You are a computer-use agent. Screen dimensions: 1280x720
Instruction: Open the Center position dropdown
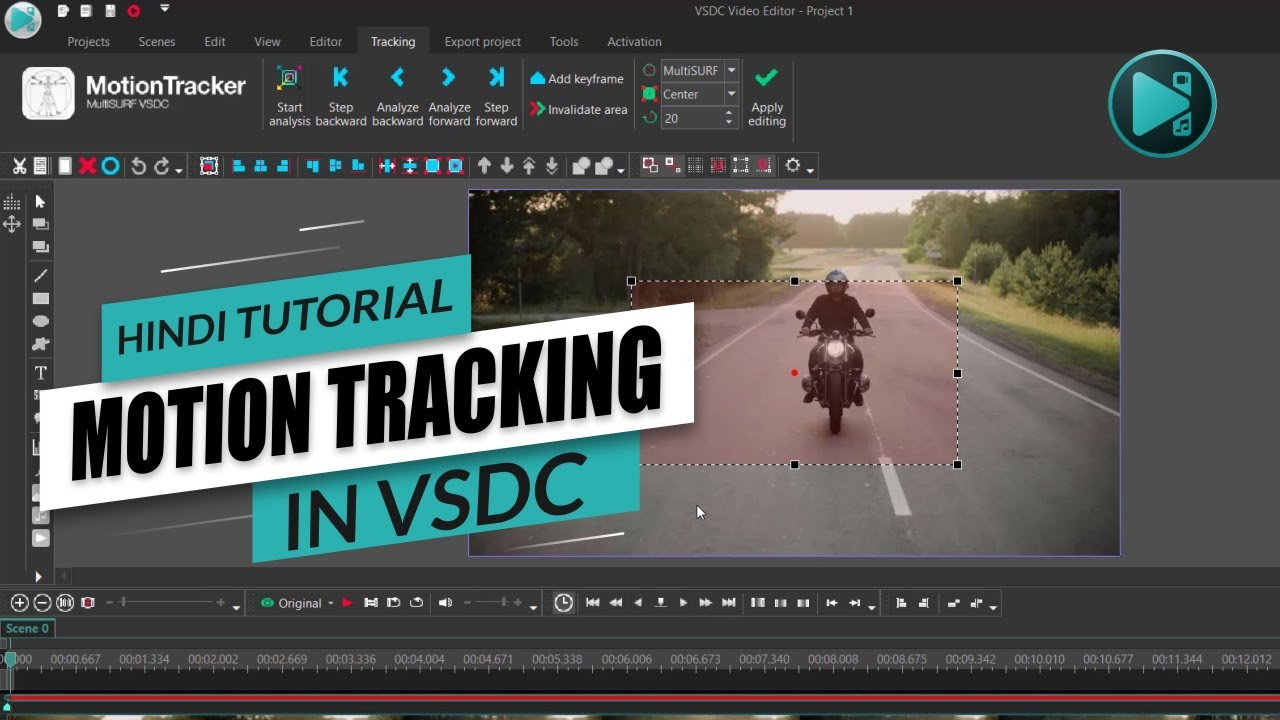[732, 94]
